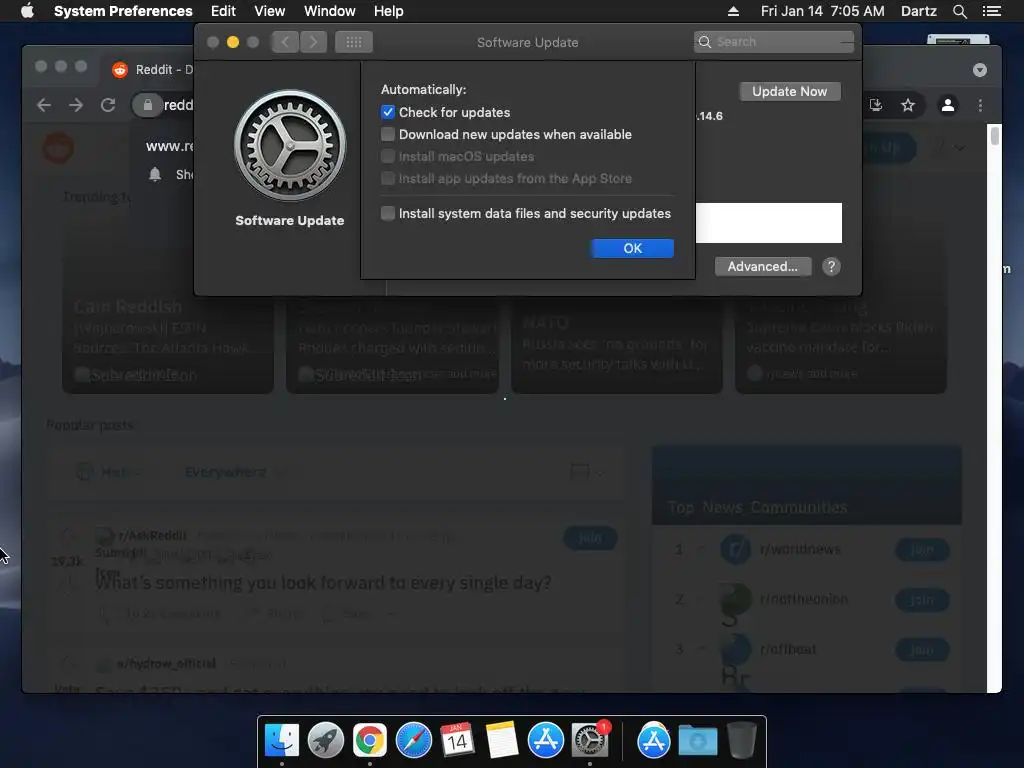Click date and time in menu bar
This screenshot has width=1024, height=768.
[x=822, y=11]
